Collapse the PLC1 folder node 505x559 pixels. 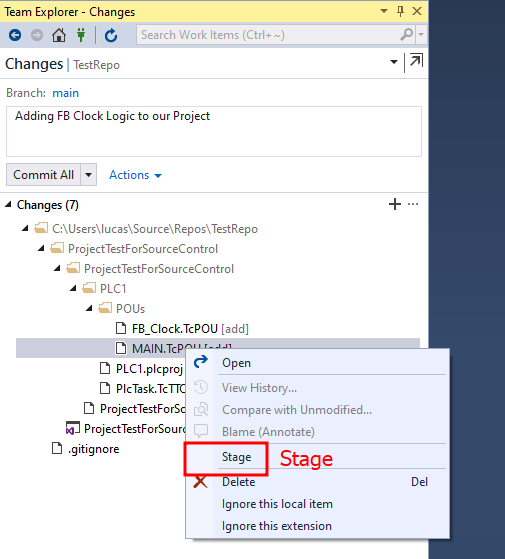click(x=73, y=288)
